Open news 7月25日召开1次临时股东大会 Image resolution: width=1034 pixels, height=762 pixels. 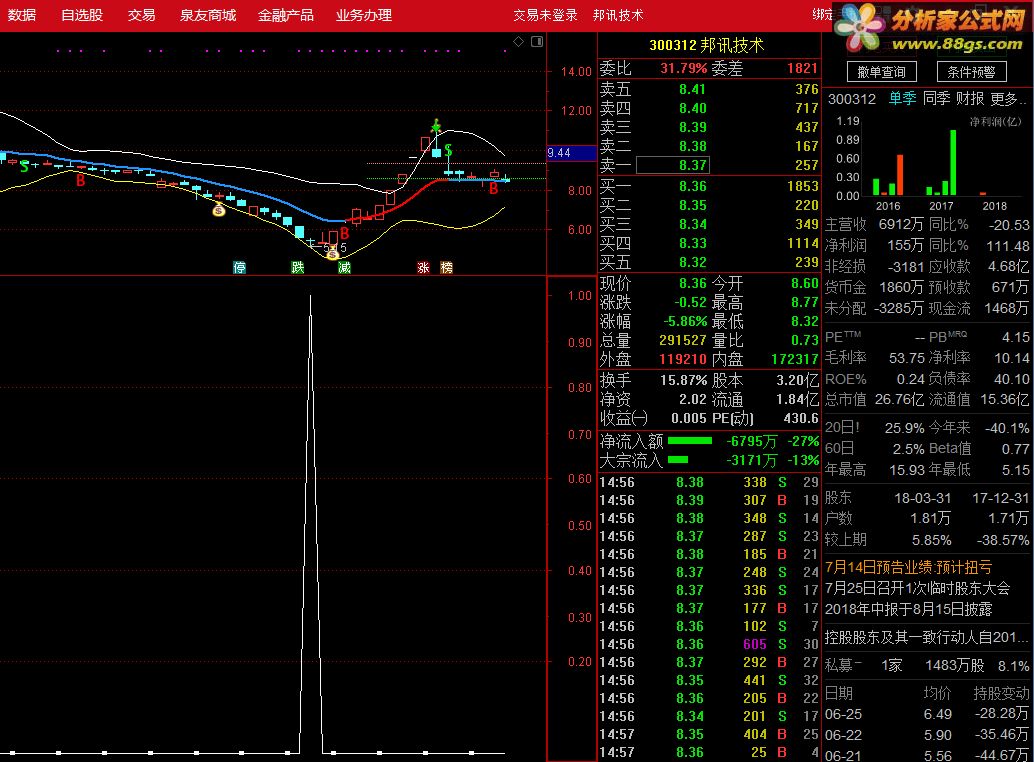[x=917, y=588]
